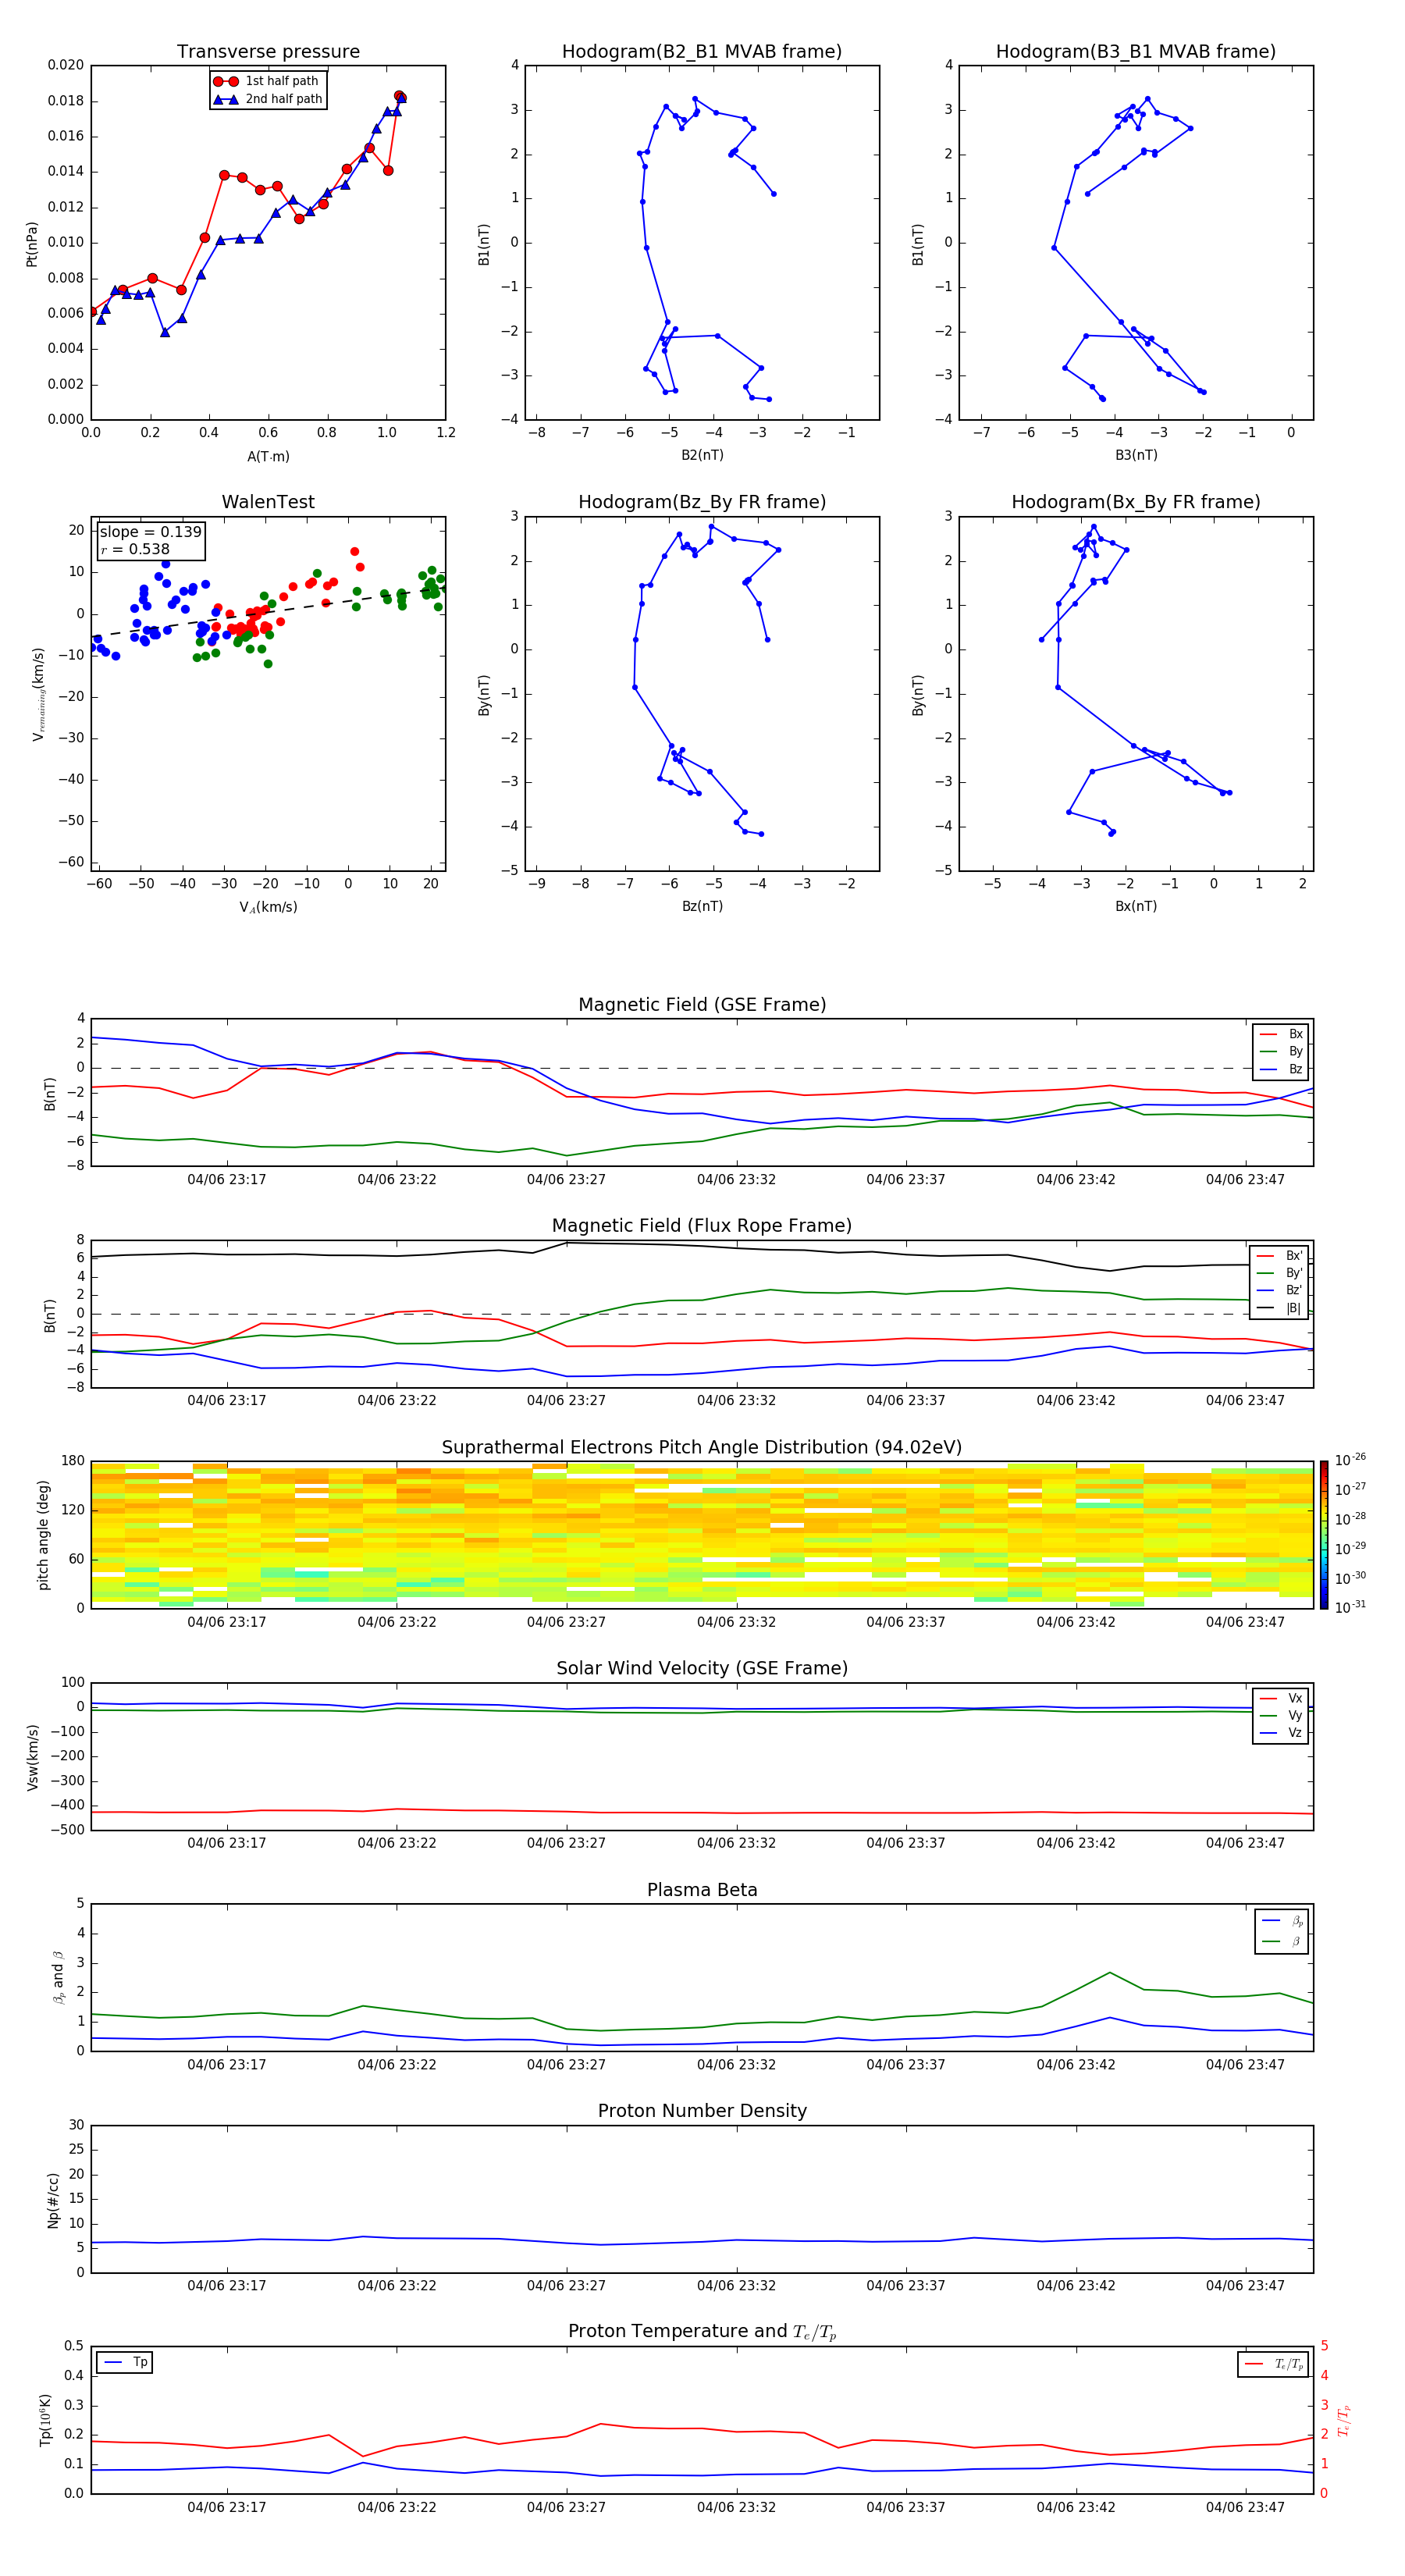
Task: Select 'Bz' in the GSE magnetic field legend
Action: click(1281, 1069)
